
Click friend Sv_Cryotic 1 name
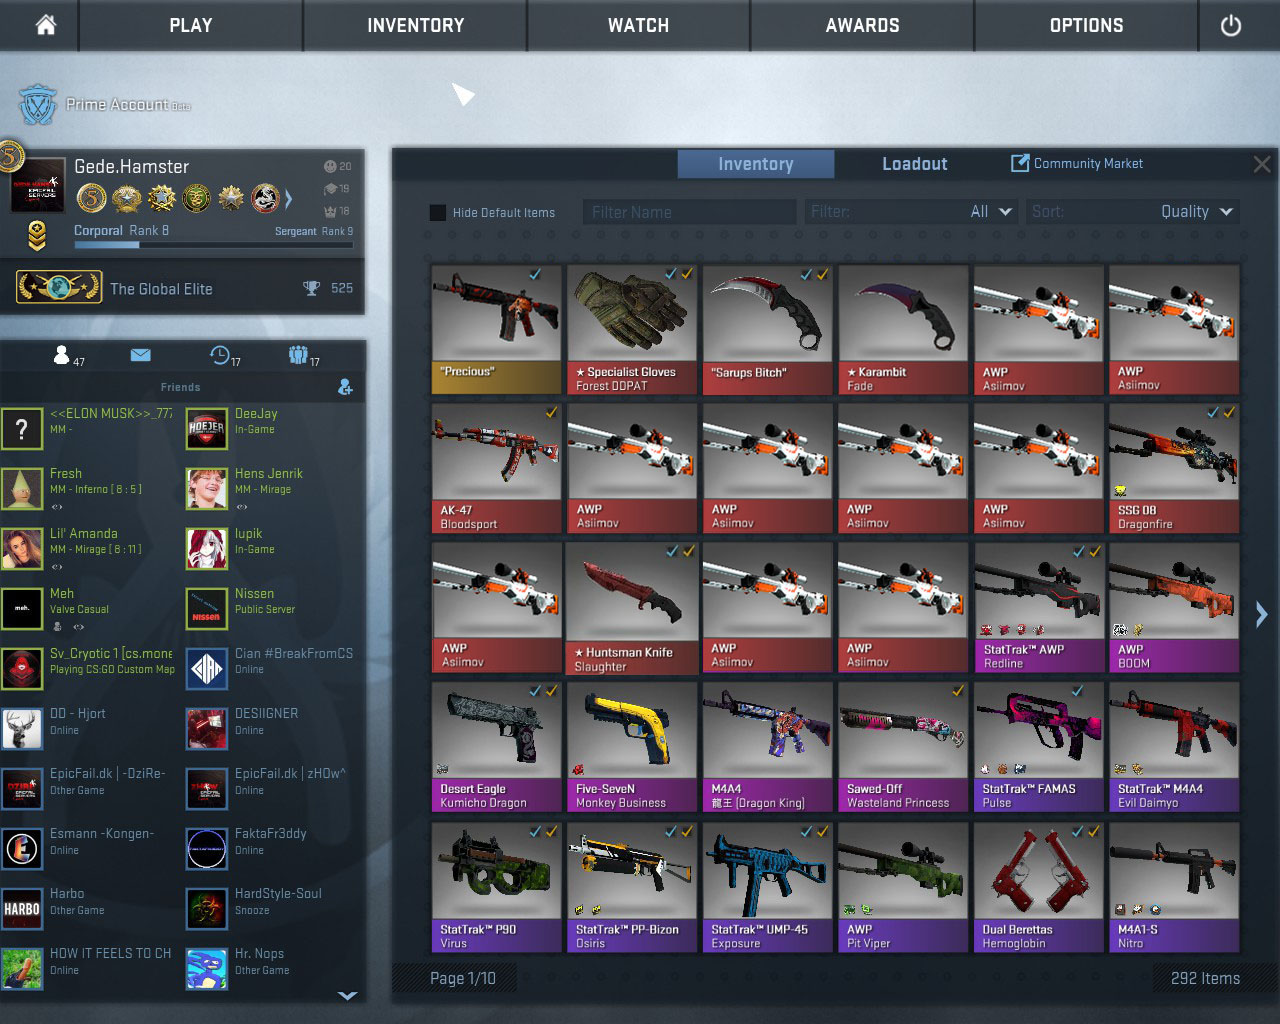point(111,653)
